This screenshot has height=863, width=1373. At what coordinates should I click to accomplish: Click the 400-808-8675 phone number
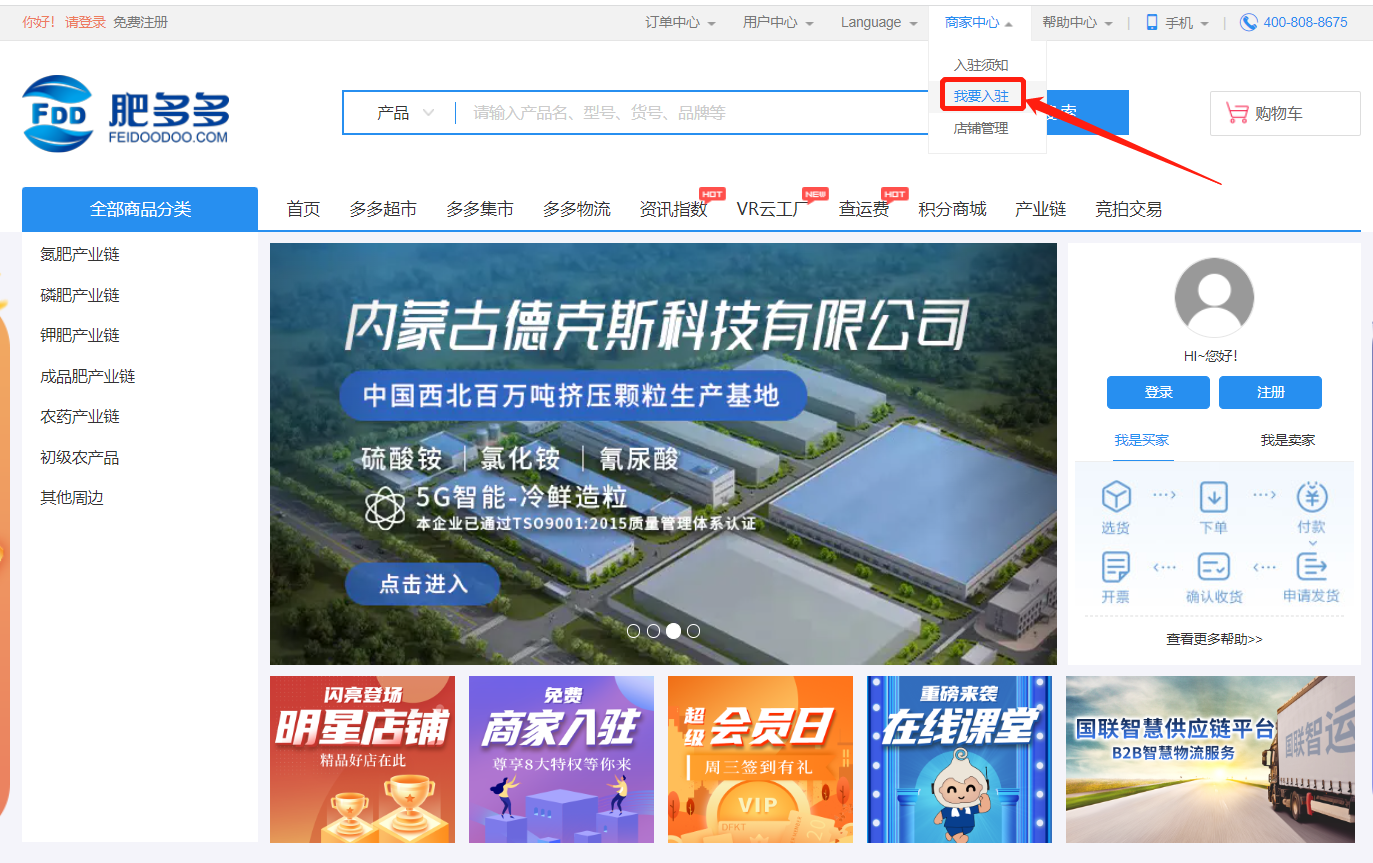(x=1305, y=22)
